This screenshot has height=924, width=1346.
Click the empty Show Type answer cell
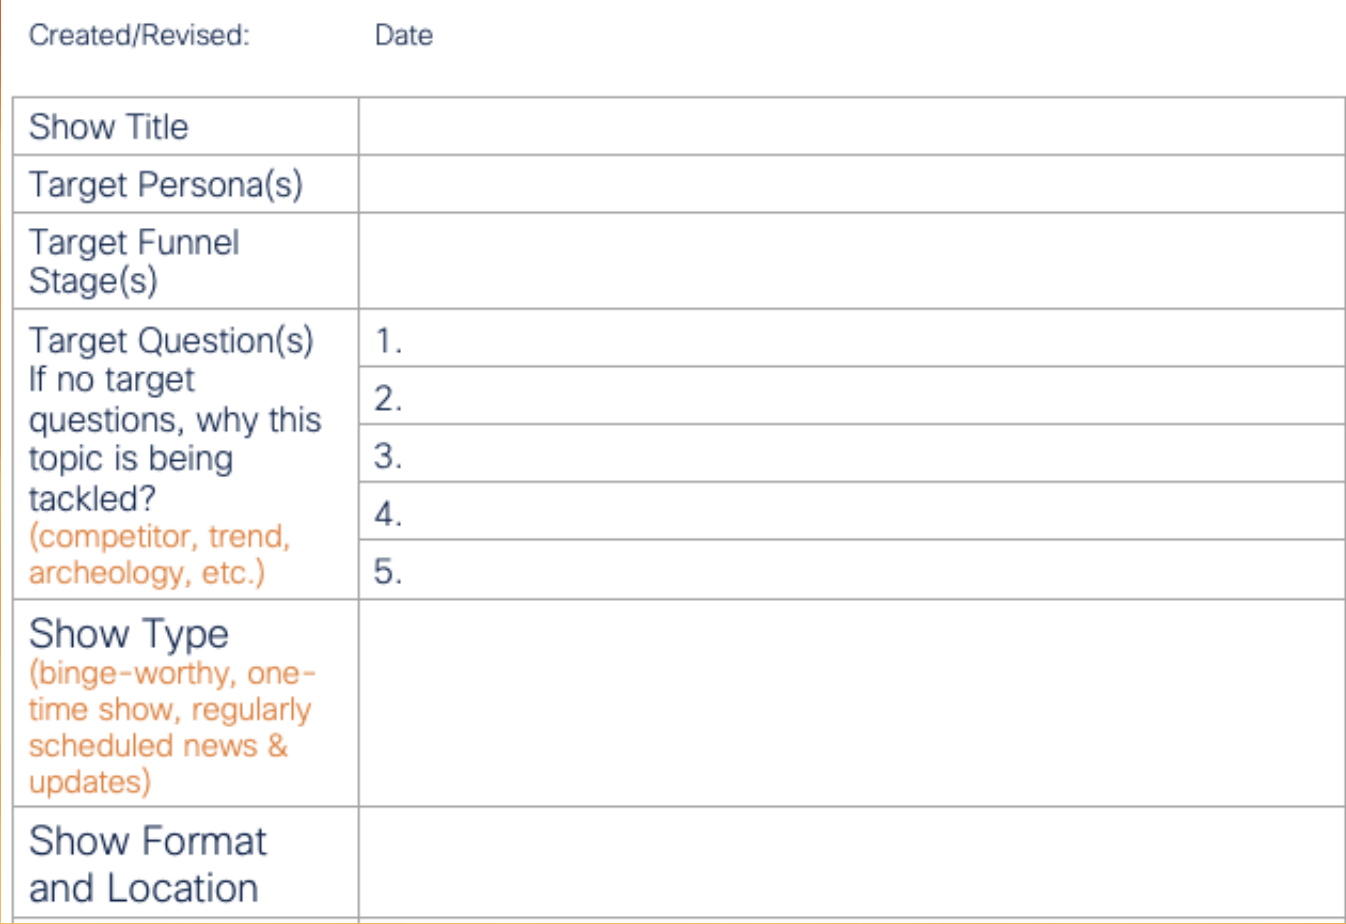point(850,703)
